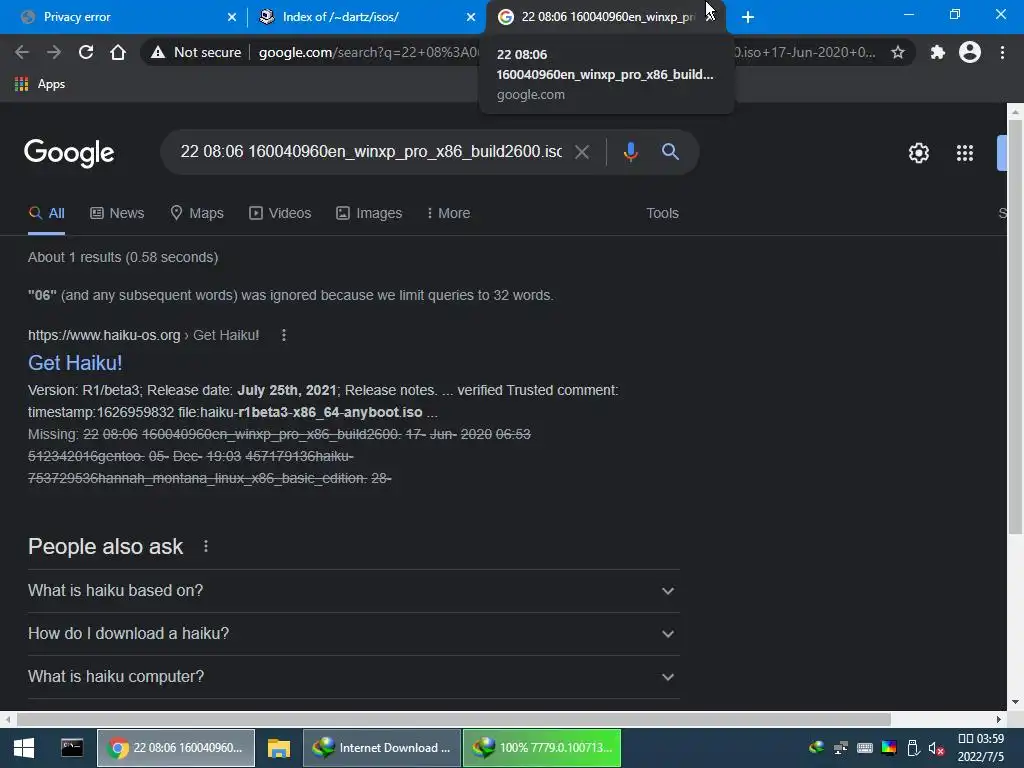
Task: Submit search with the magnifier icon
Action: coord(670,152)
